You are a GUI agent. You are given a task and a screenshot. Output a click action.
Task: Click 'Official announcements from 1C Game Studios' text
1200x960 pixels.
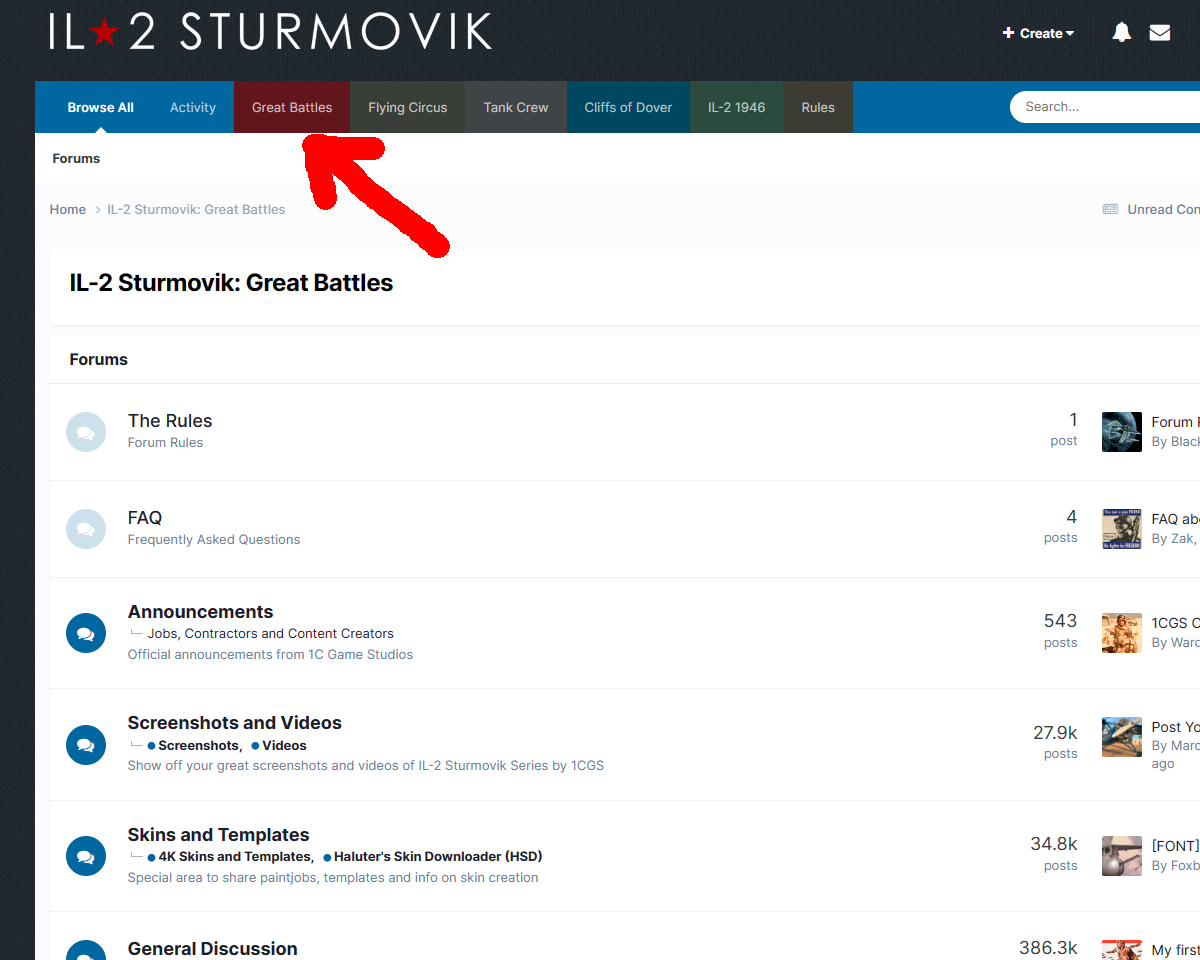[x=270, y=654]
